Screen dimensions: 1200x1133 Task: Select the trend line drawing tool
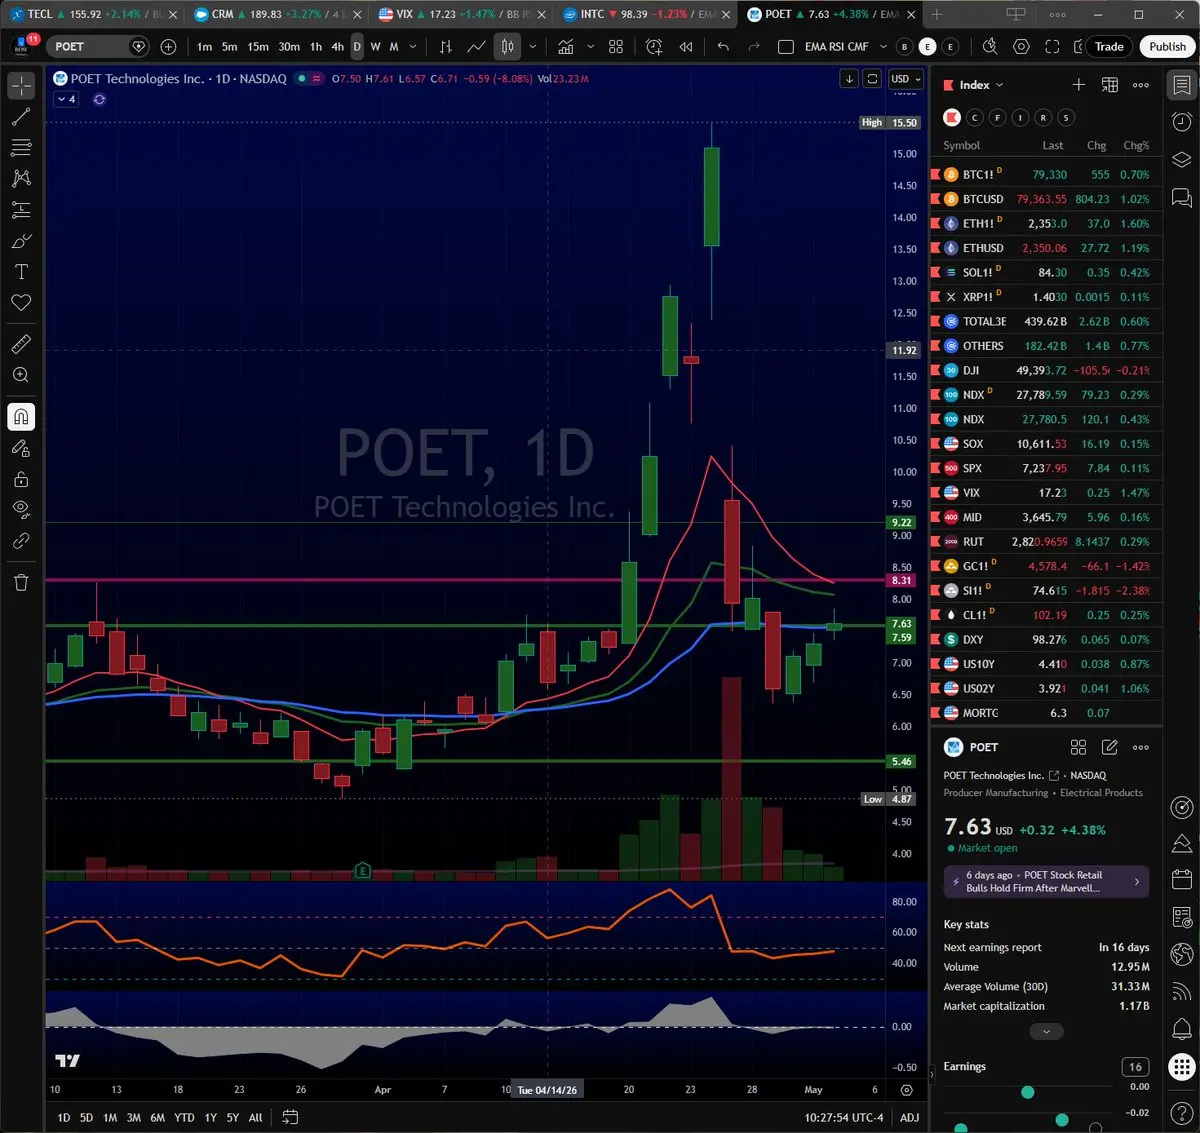tap(21, 117)
